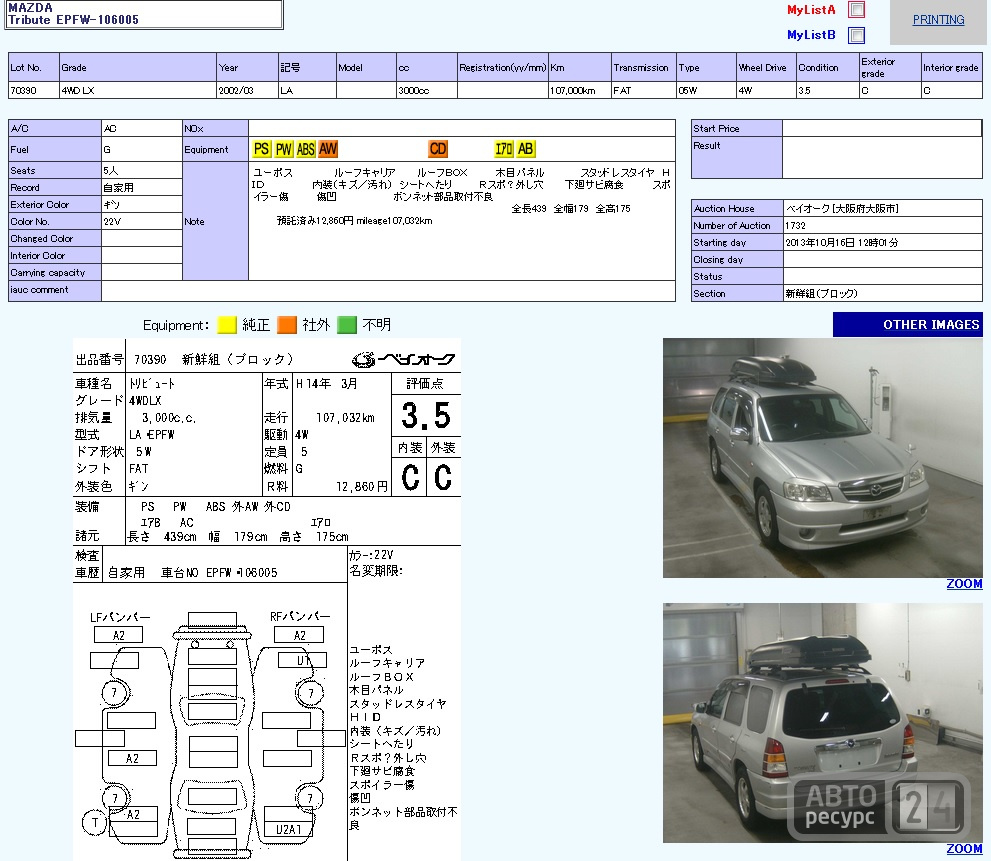Click the Seats value 5人
This screenshot has width=991, height=861.
[x=111, y=171]
